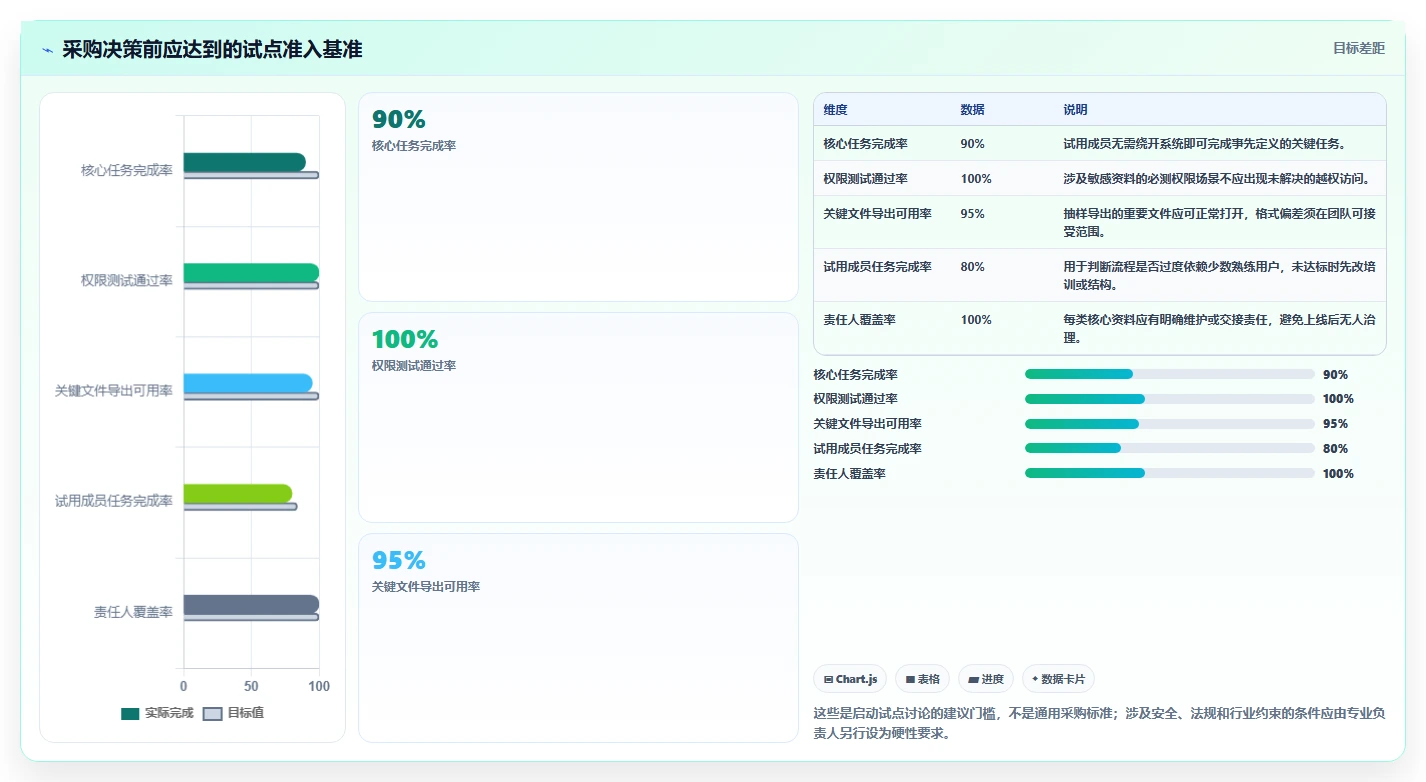Image resolution: width=1426 pixels, height=782 pixels.
Task: Click the 80% value beside the progress bars
Action: pos(1335,449)
